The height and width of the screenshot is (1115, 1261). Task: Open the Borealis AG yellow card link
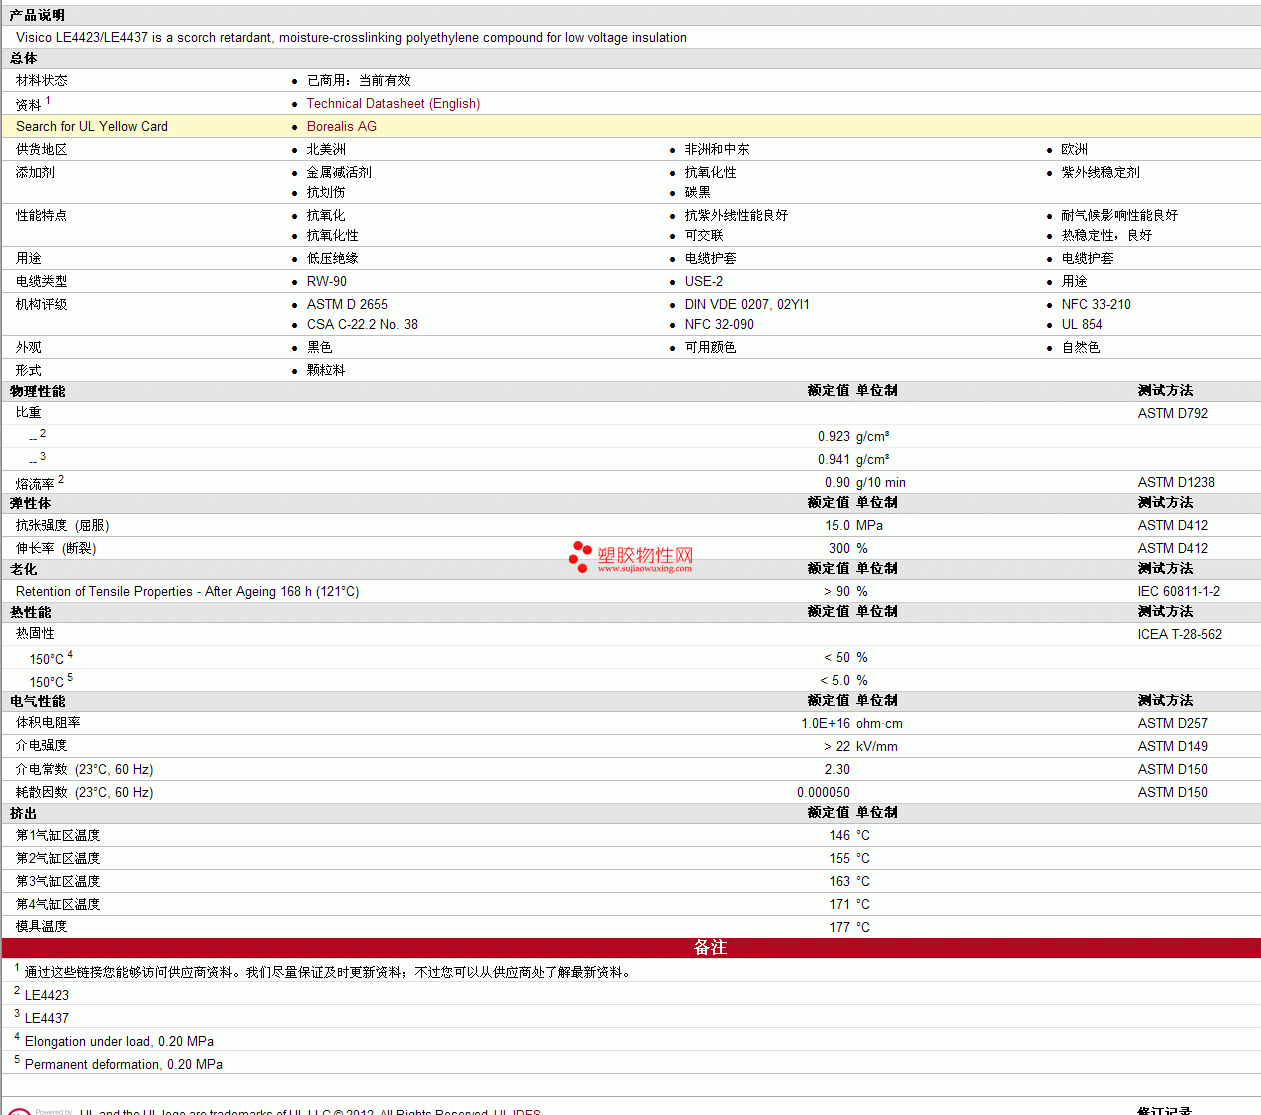tap(342, 127)
